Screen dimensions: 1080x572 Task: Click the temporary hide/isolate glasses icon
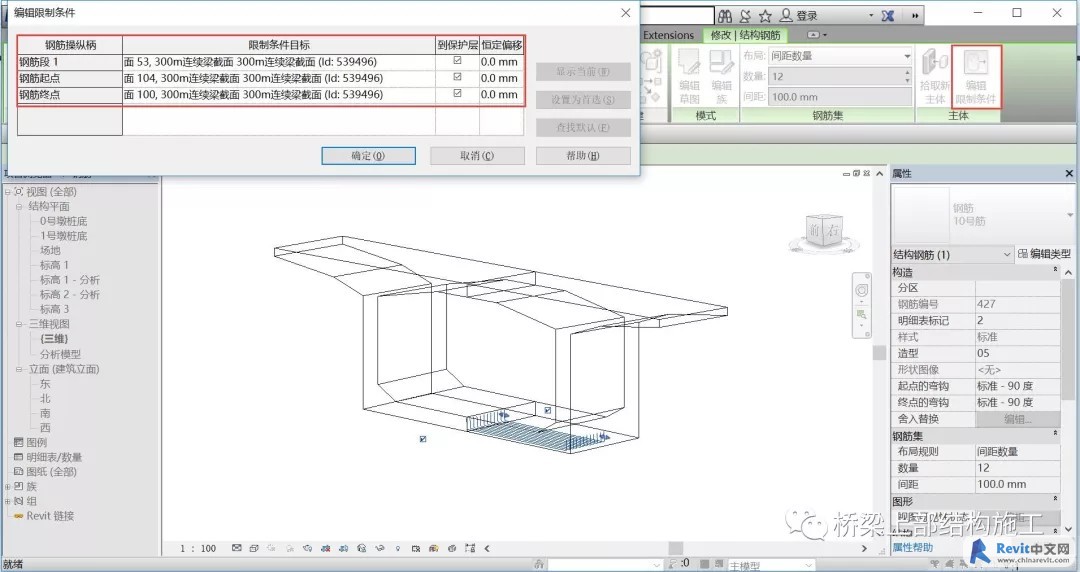pos(380,549)
